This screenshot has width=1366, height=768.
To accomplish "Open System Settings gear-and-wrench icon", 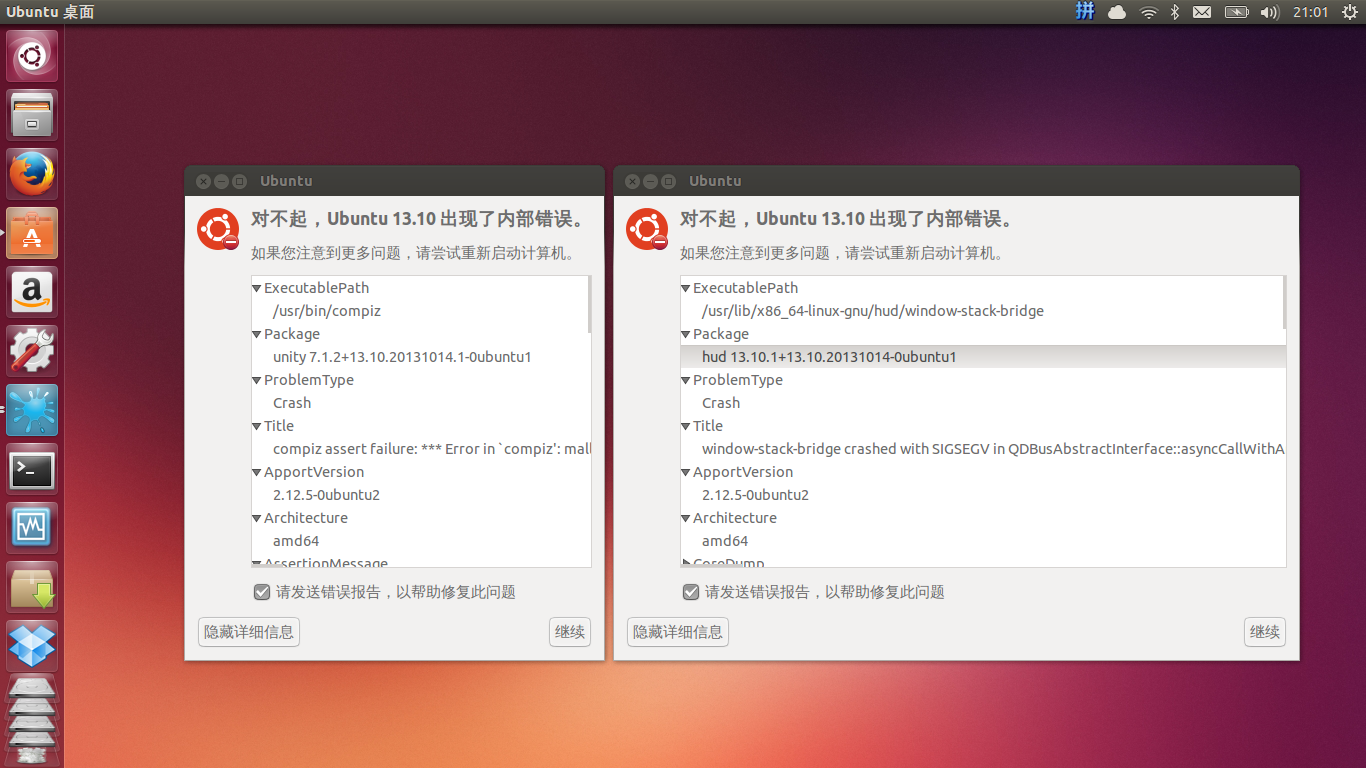I will (32, 351).
